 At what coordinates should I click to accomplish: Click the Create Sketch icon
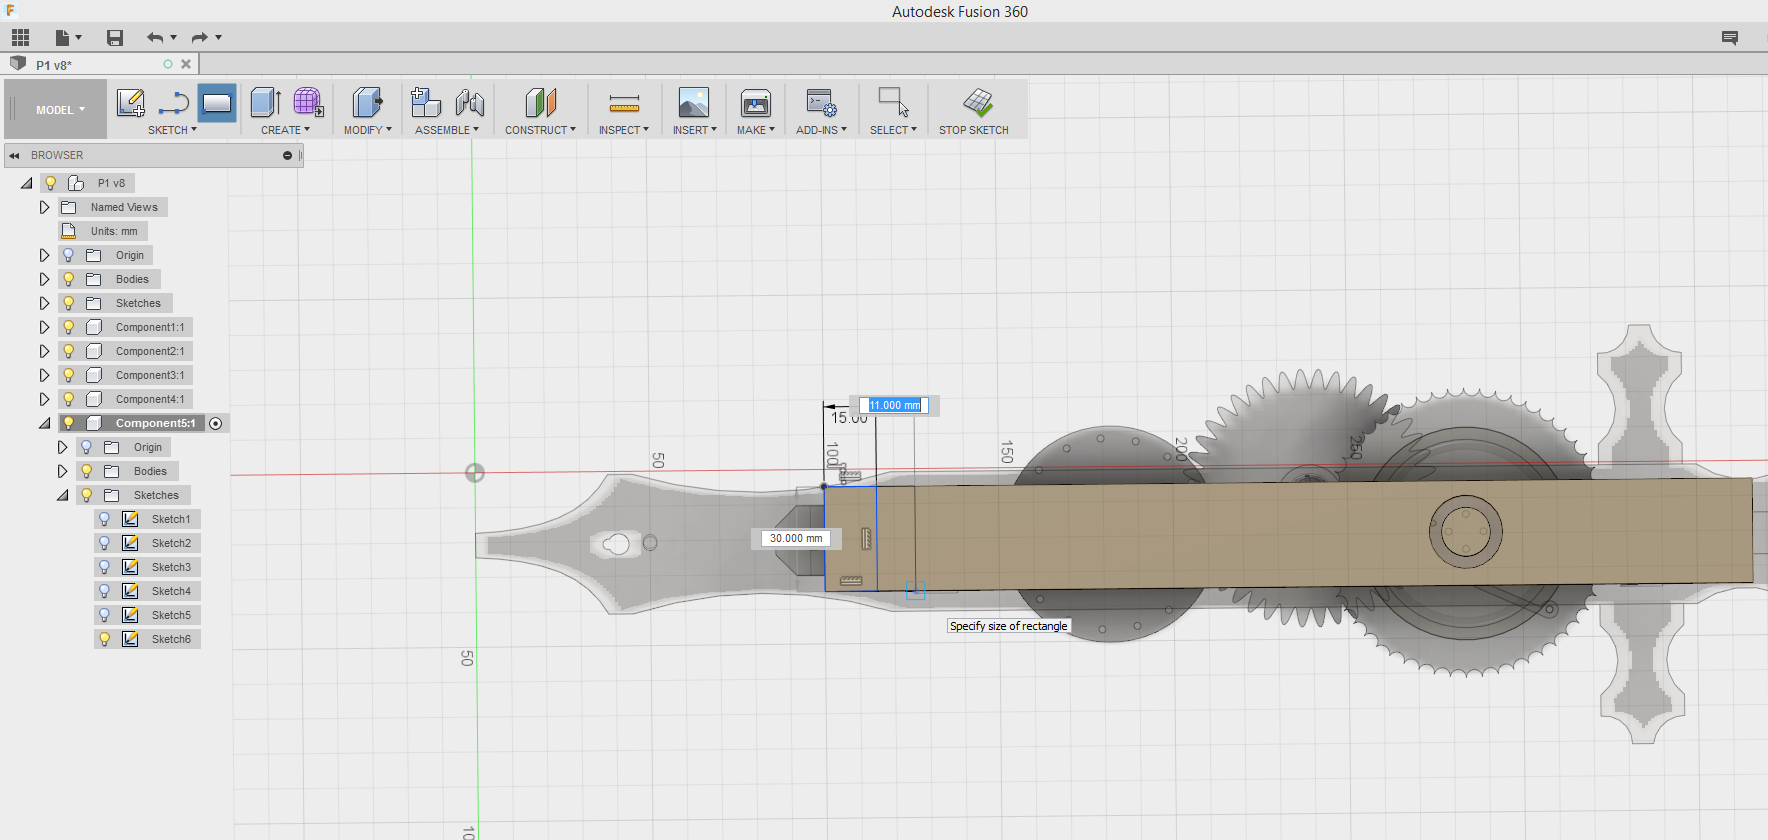[x=131, y=103]
